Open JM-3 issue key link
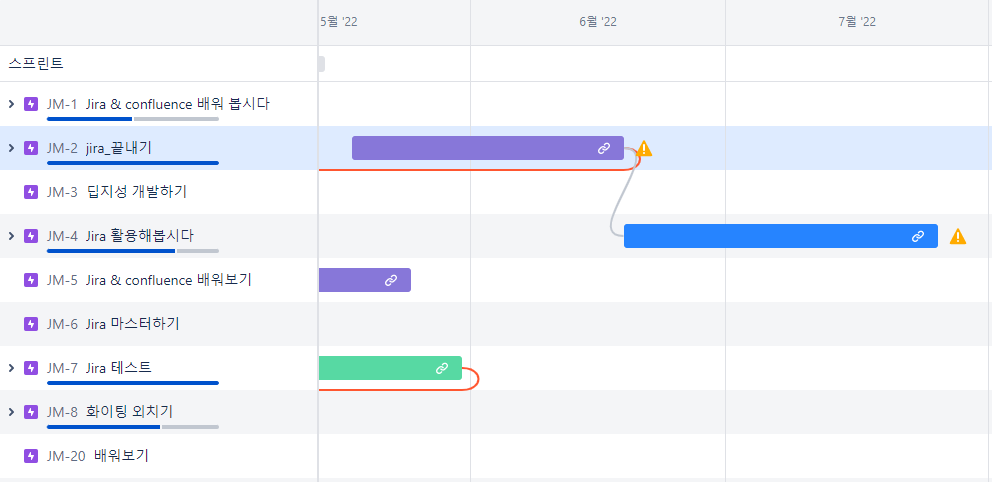The image size is (992, 482). point(62,192)
